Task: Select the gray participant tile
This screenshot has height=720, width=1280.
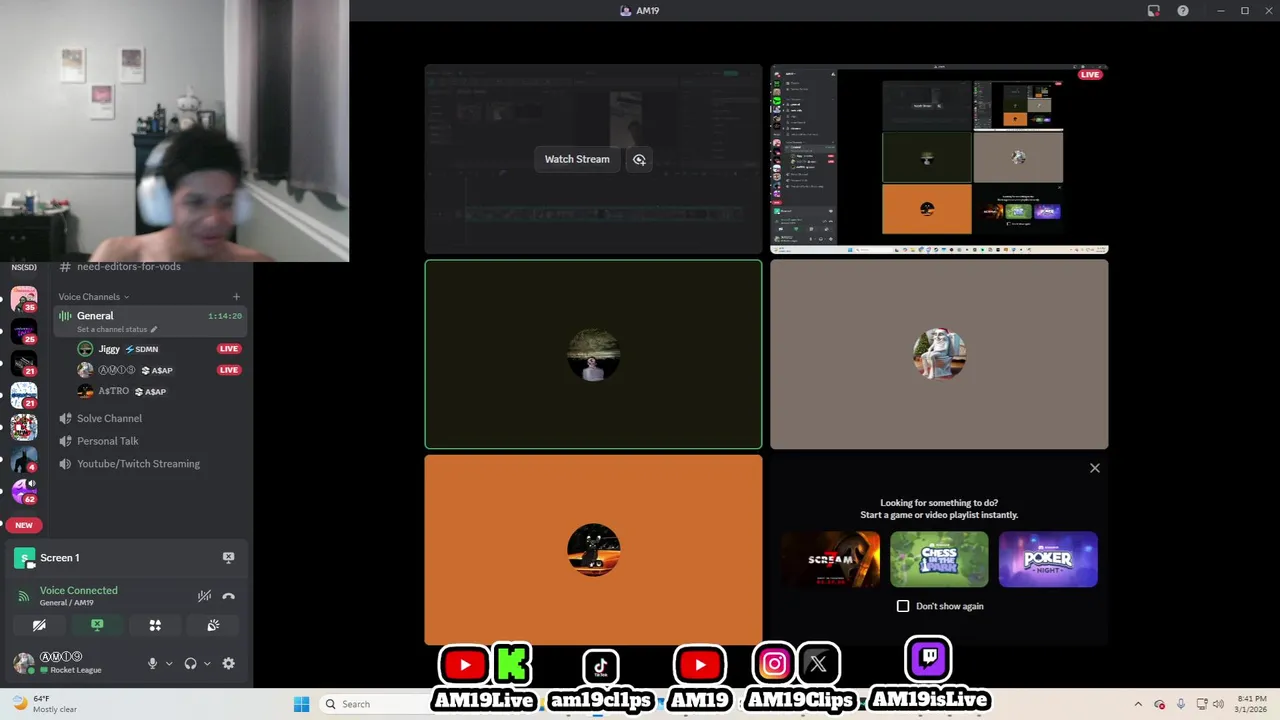Action: point(939,354)
